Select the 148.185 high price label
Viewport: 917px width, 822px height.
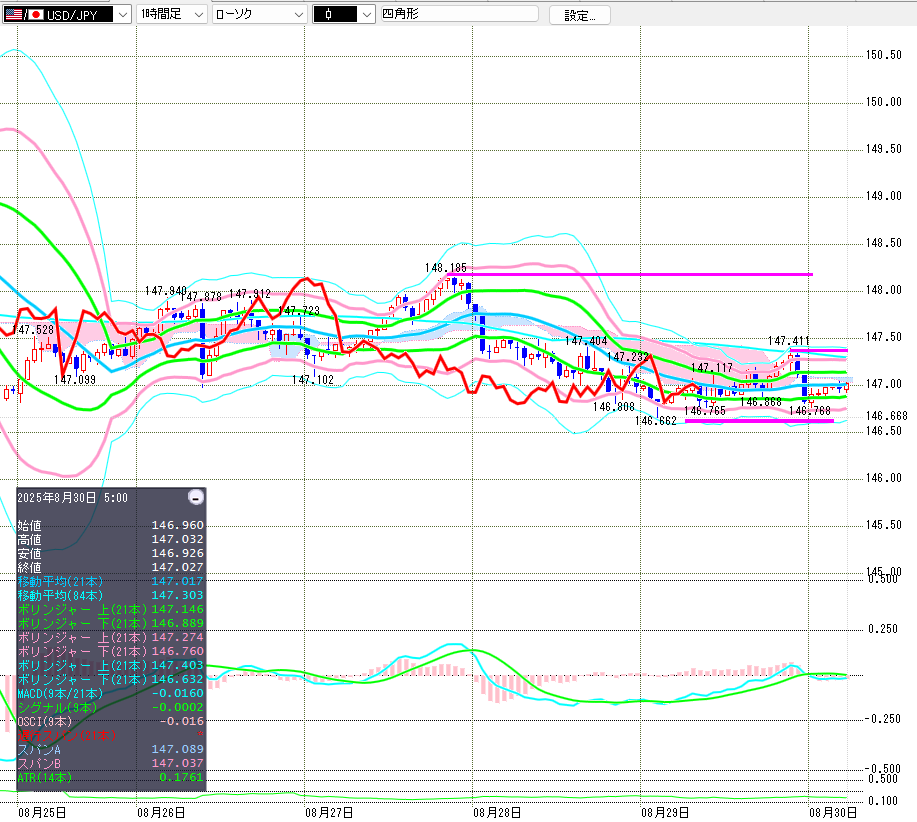pos(446,268)
